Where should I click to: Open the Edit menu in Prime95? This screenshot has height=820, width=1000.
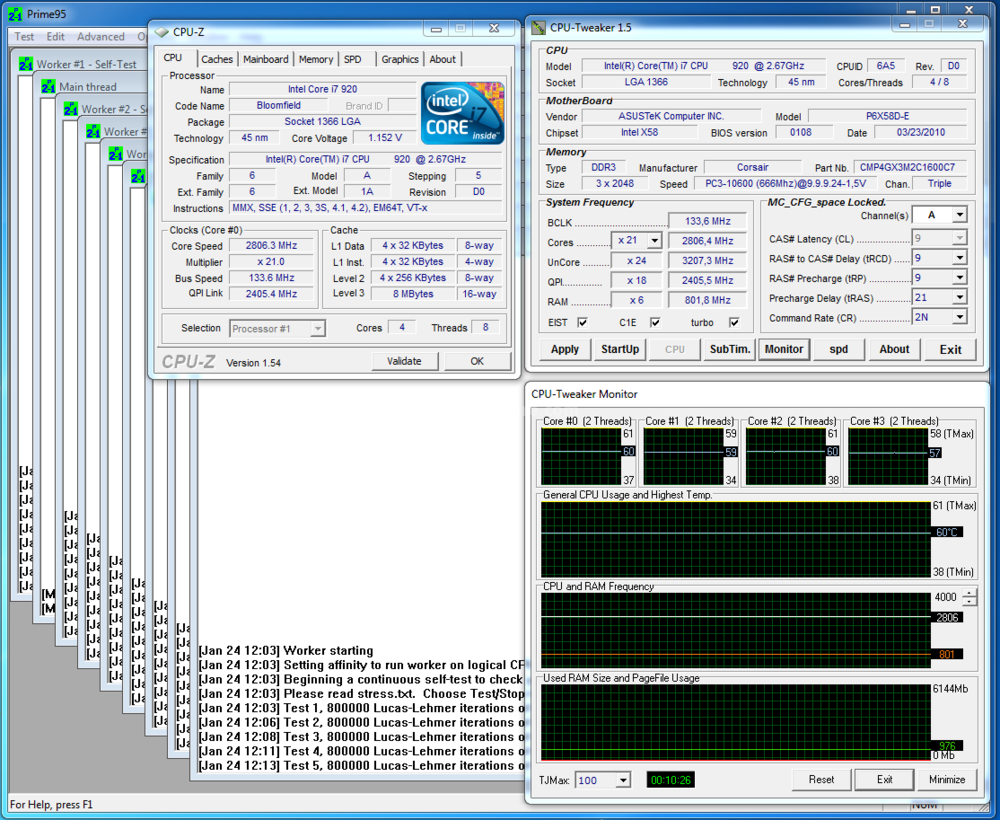55,36
